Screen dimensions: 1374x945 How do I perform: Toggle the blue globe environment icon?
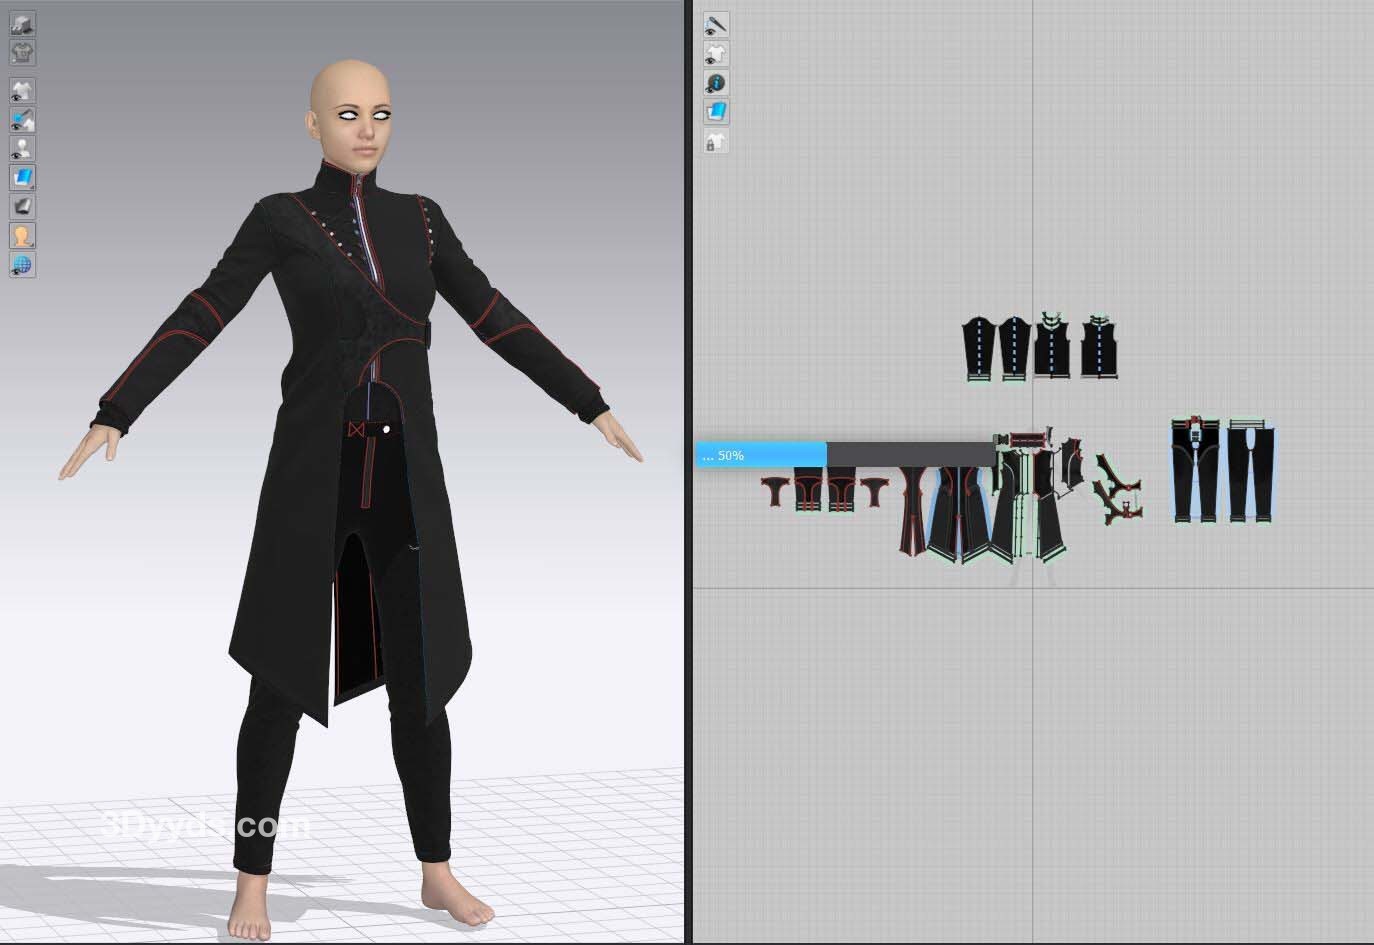click(22, 265)
